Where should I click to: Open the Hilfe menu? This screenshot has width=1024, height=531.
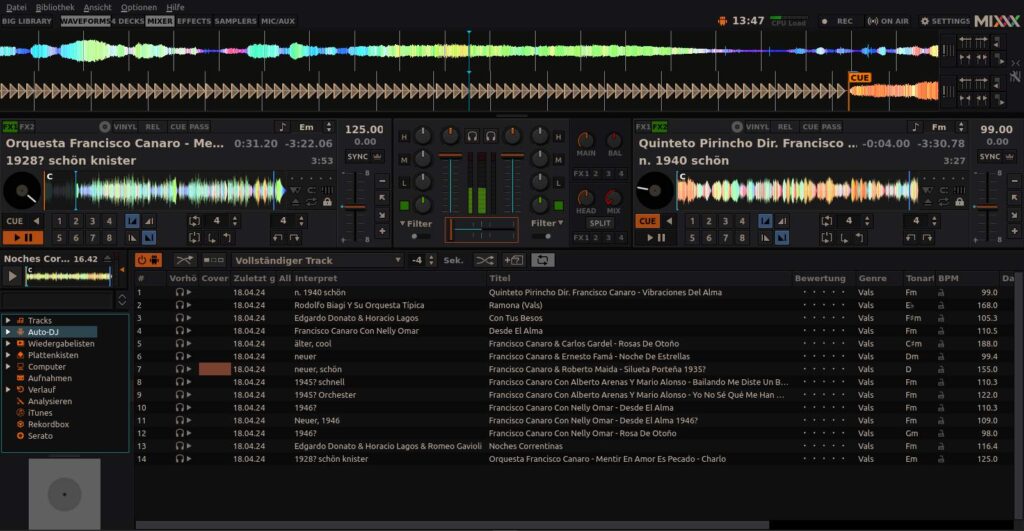[175, 7]
